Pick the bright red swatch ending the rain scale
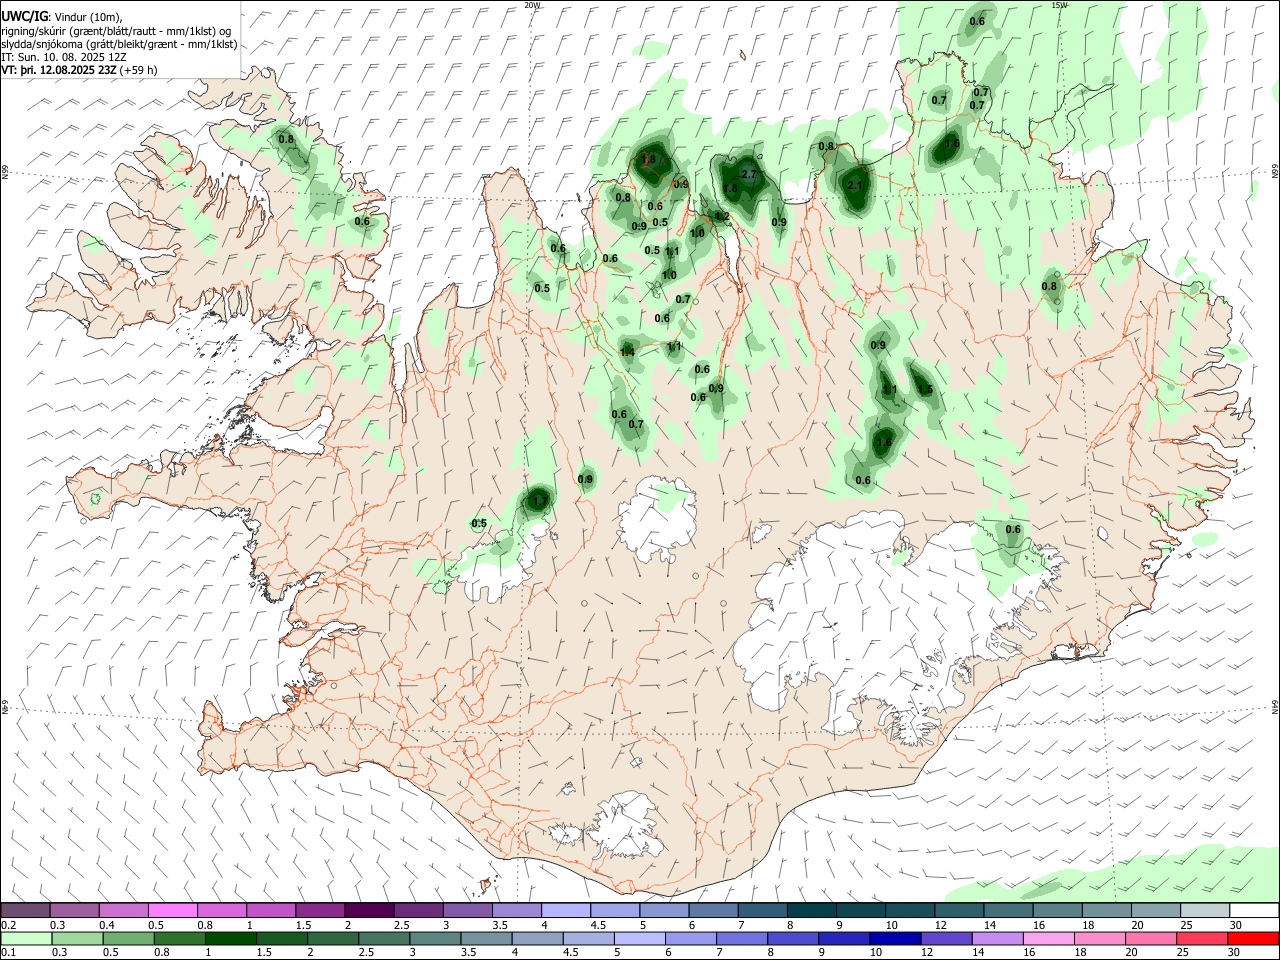The image size is (1280, 960). pyautogui.click(x=1253, y=938)
